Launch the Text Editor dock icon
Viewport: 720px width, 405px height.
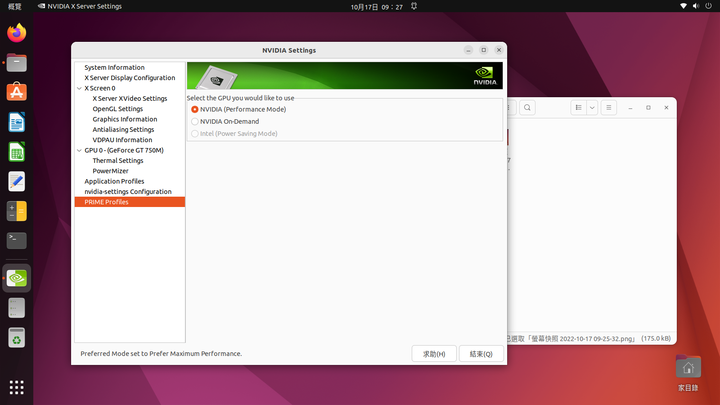pos(17,181)
